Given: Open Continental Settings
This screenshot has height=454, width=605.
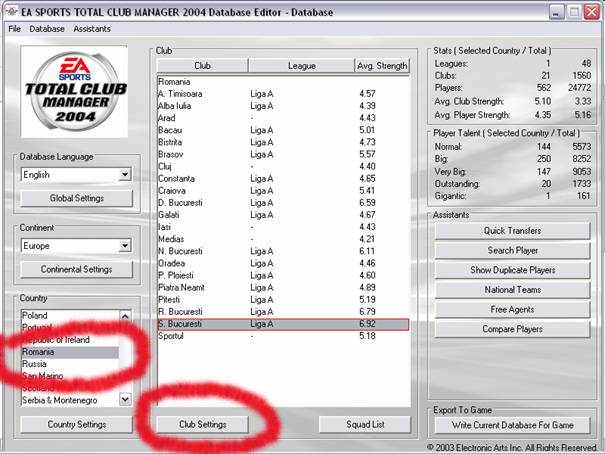Looking at the screenshot, I should click(77, 269).
